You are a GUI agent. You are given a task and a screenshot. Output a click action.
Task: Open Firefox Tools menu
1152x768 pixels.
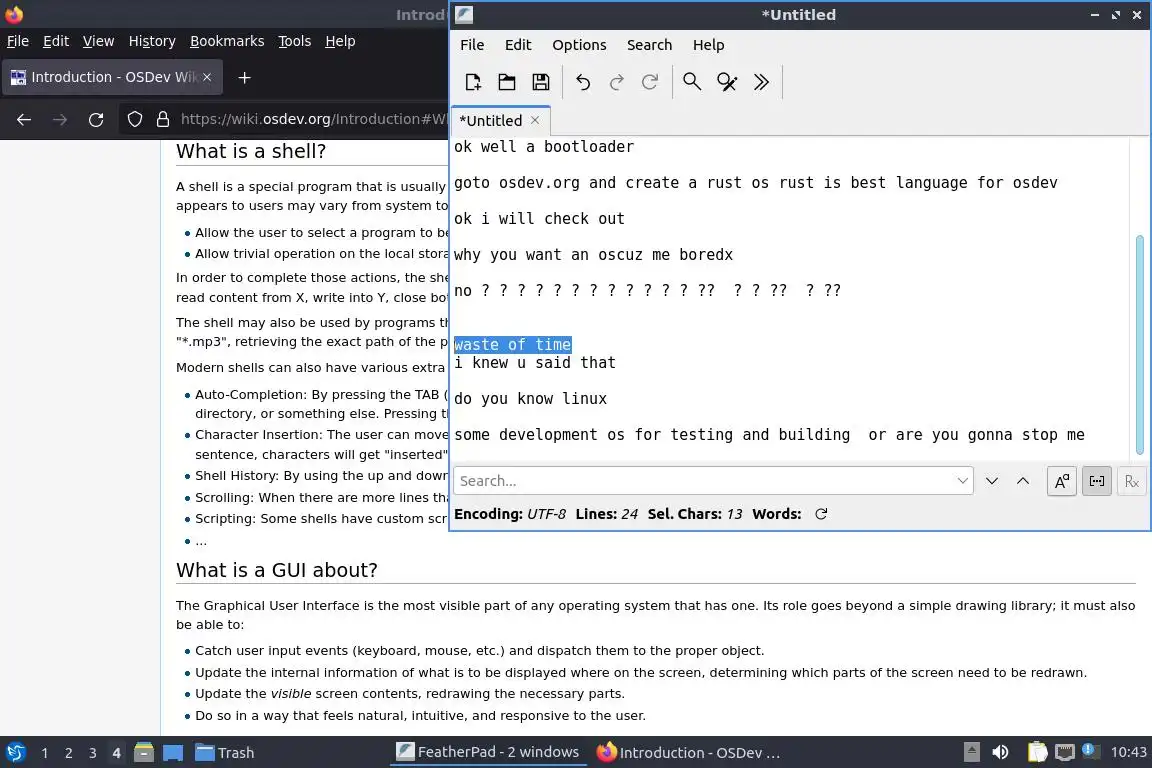pos(295,41)
